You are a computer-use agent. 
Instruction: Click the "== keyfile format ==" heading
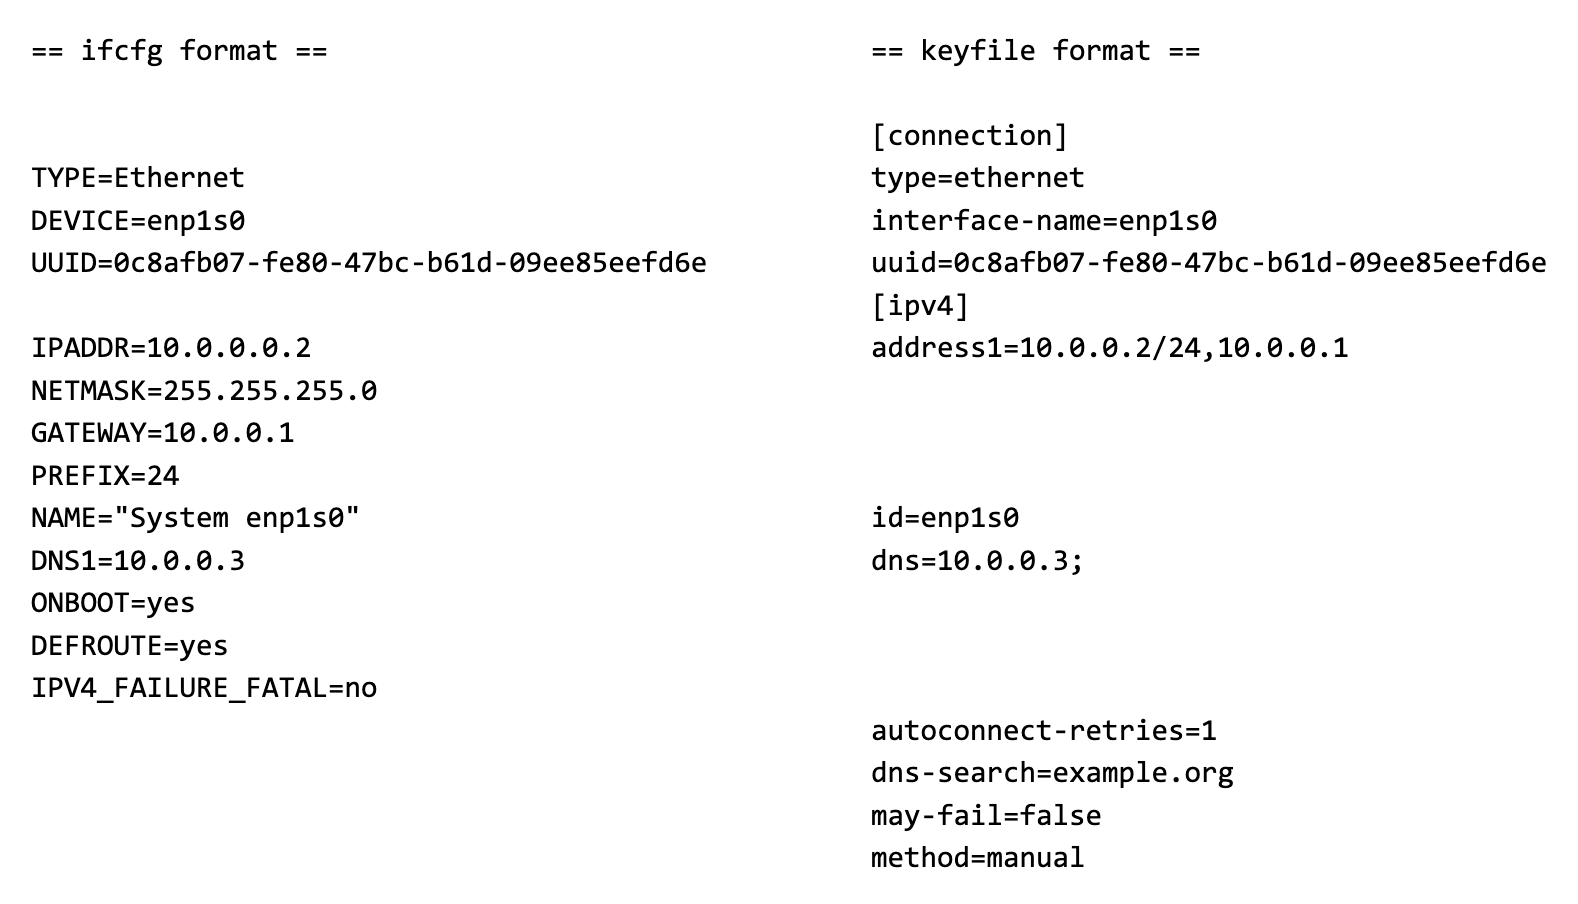1035,51
